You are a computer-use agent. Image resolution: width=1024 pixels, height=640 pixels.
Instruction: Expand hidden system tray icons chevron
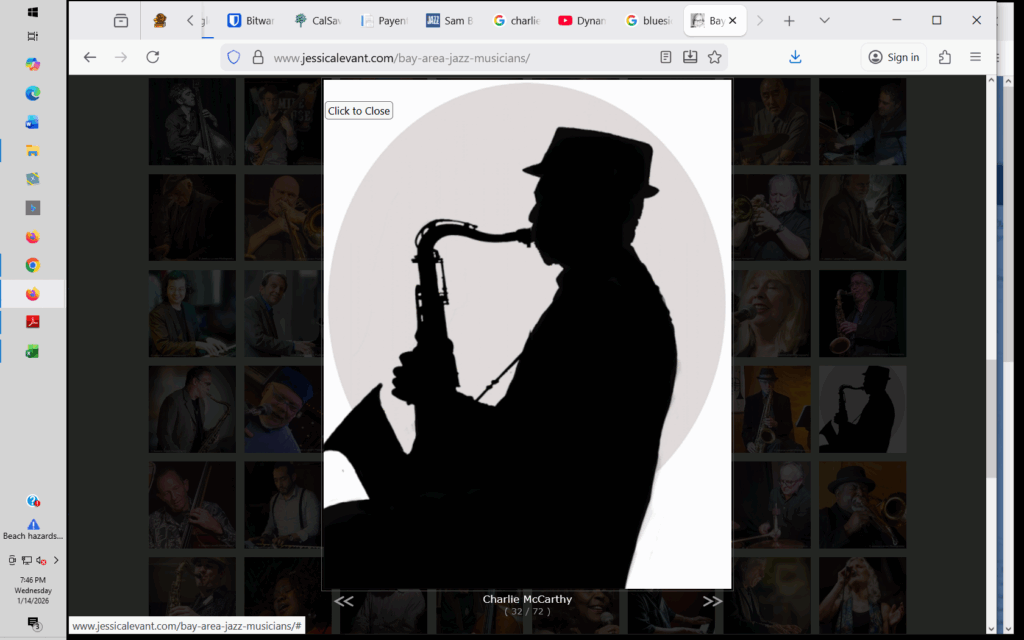coord(56,561)
